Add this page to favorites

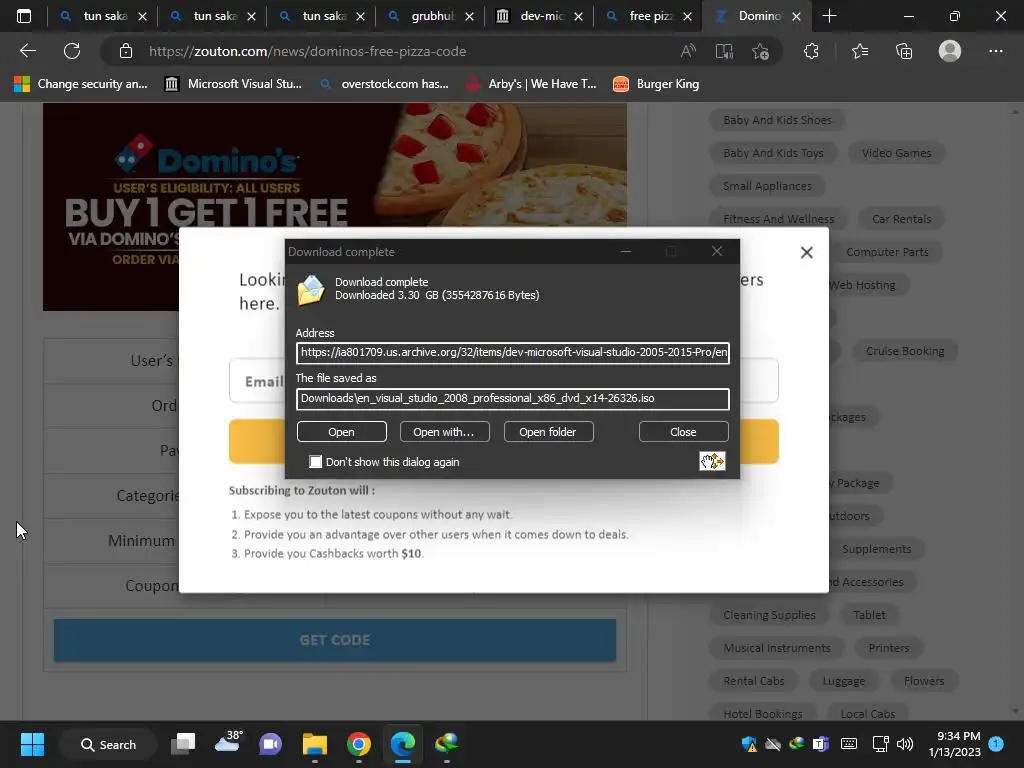(x=760, y=51)
